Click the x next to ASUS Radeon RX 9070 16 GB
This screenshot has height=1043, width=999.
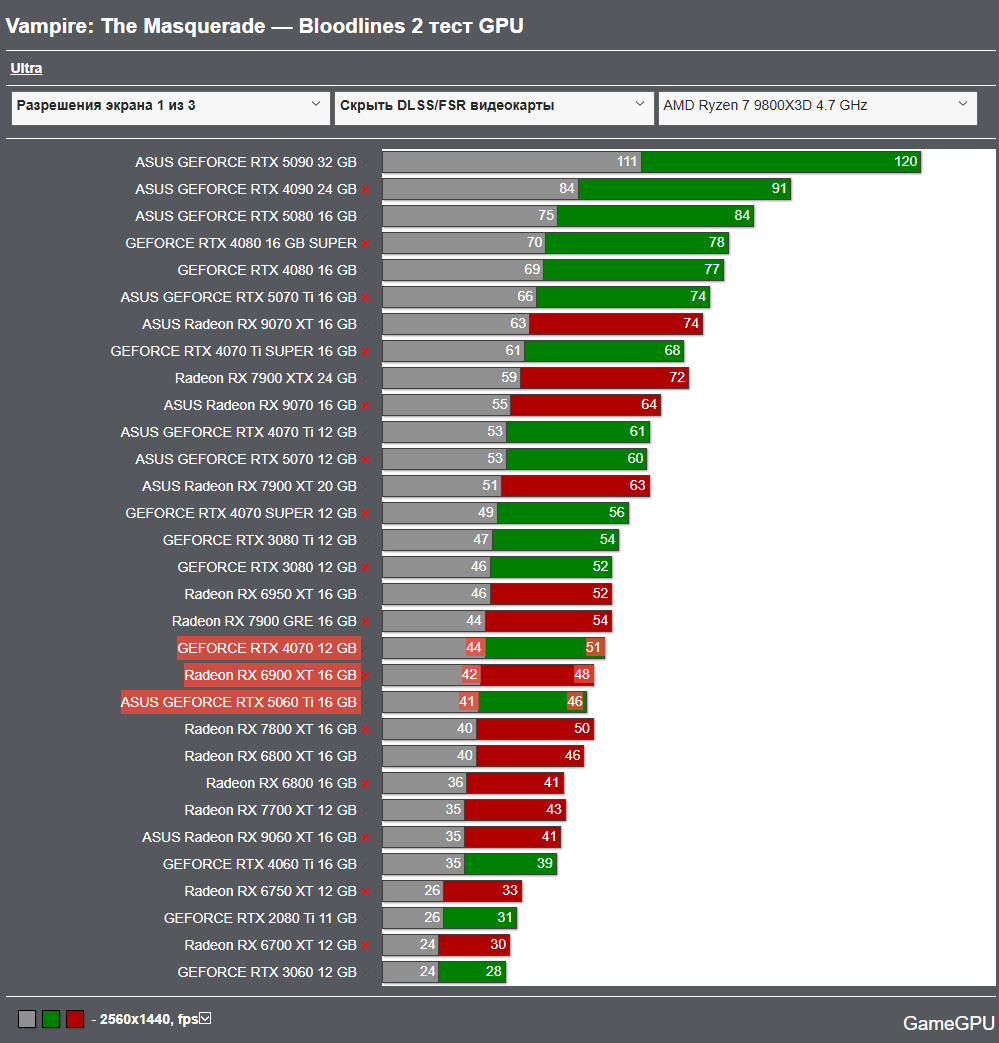[x=366, y=406]
